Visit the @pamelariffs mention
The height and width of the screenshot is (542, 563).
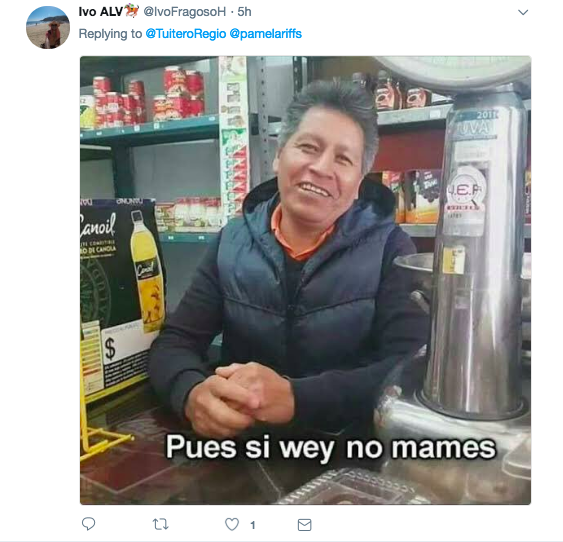pos(265,34)
